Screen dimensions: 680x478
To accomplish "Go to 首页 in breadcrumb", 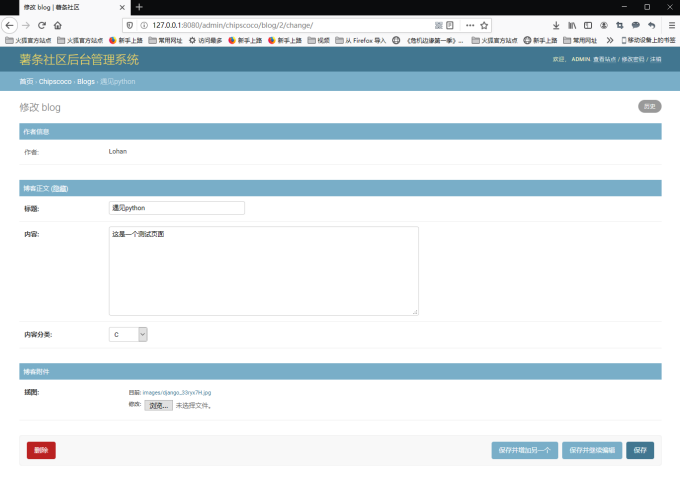I will 26,82.
